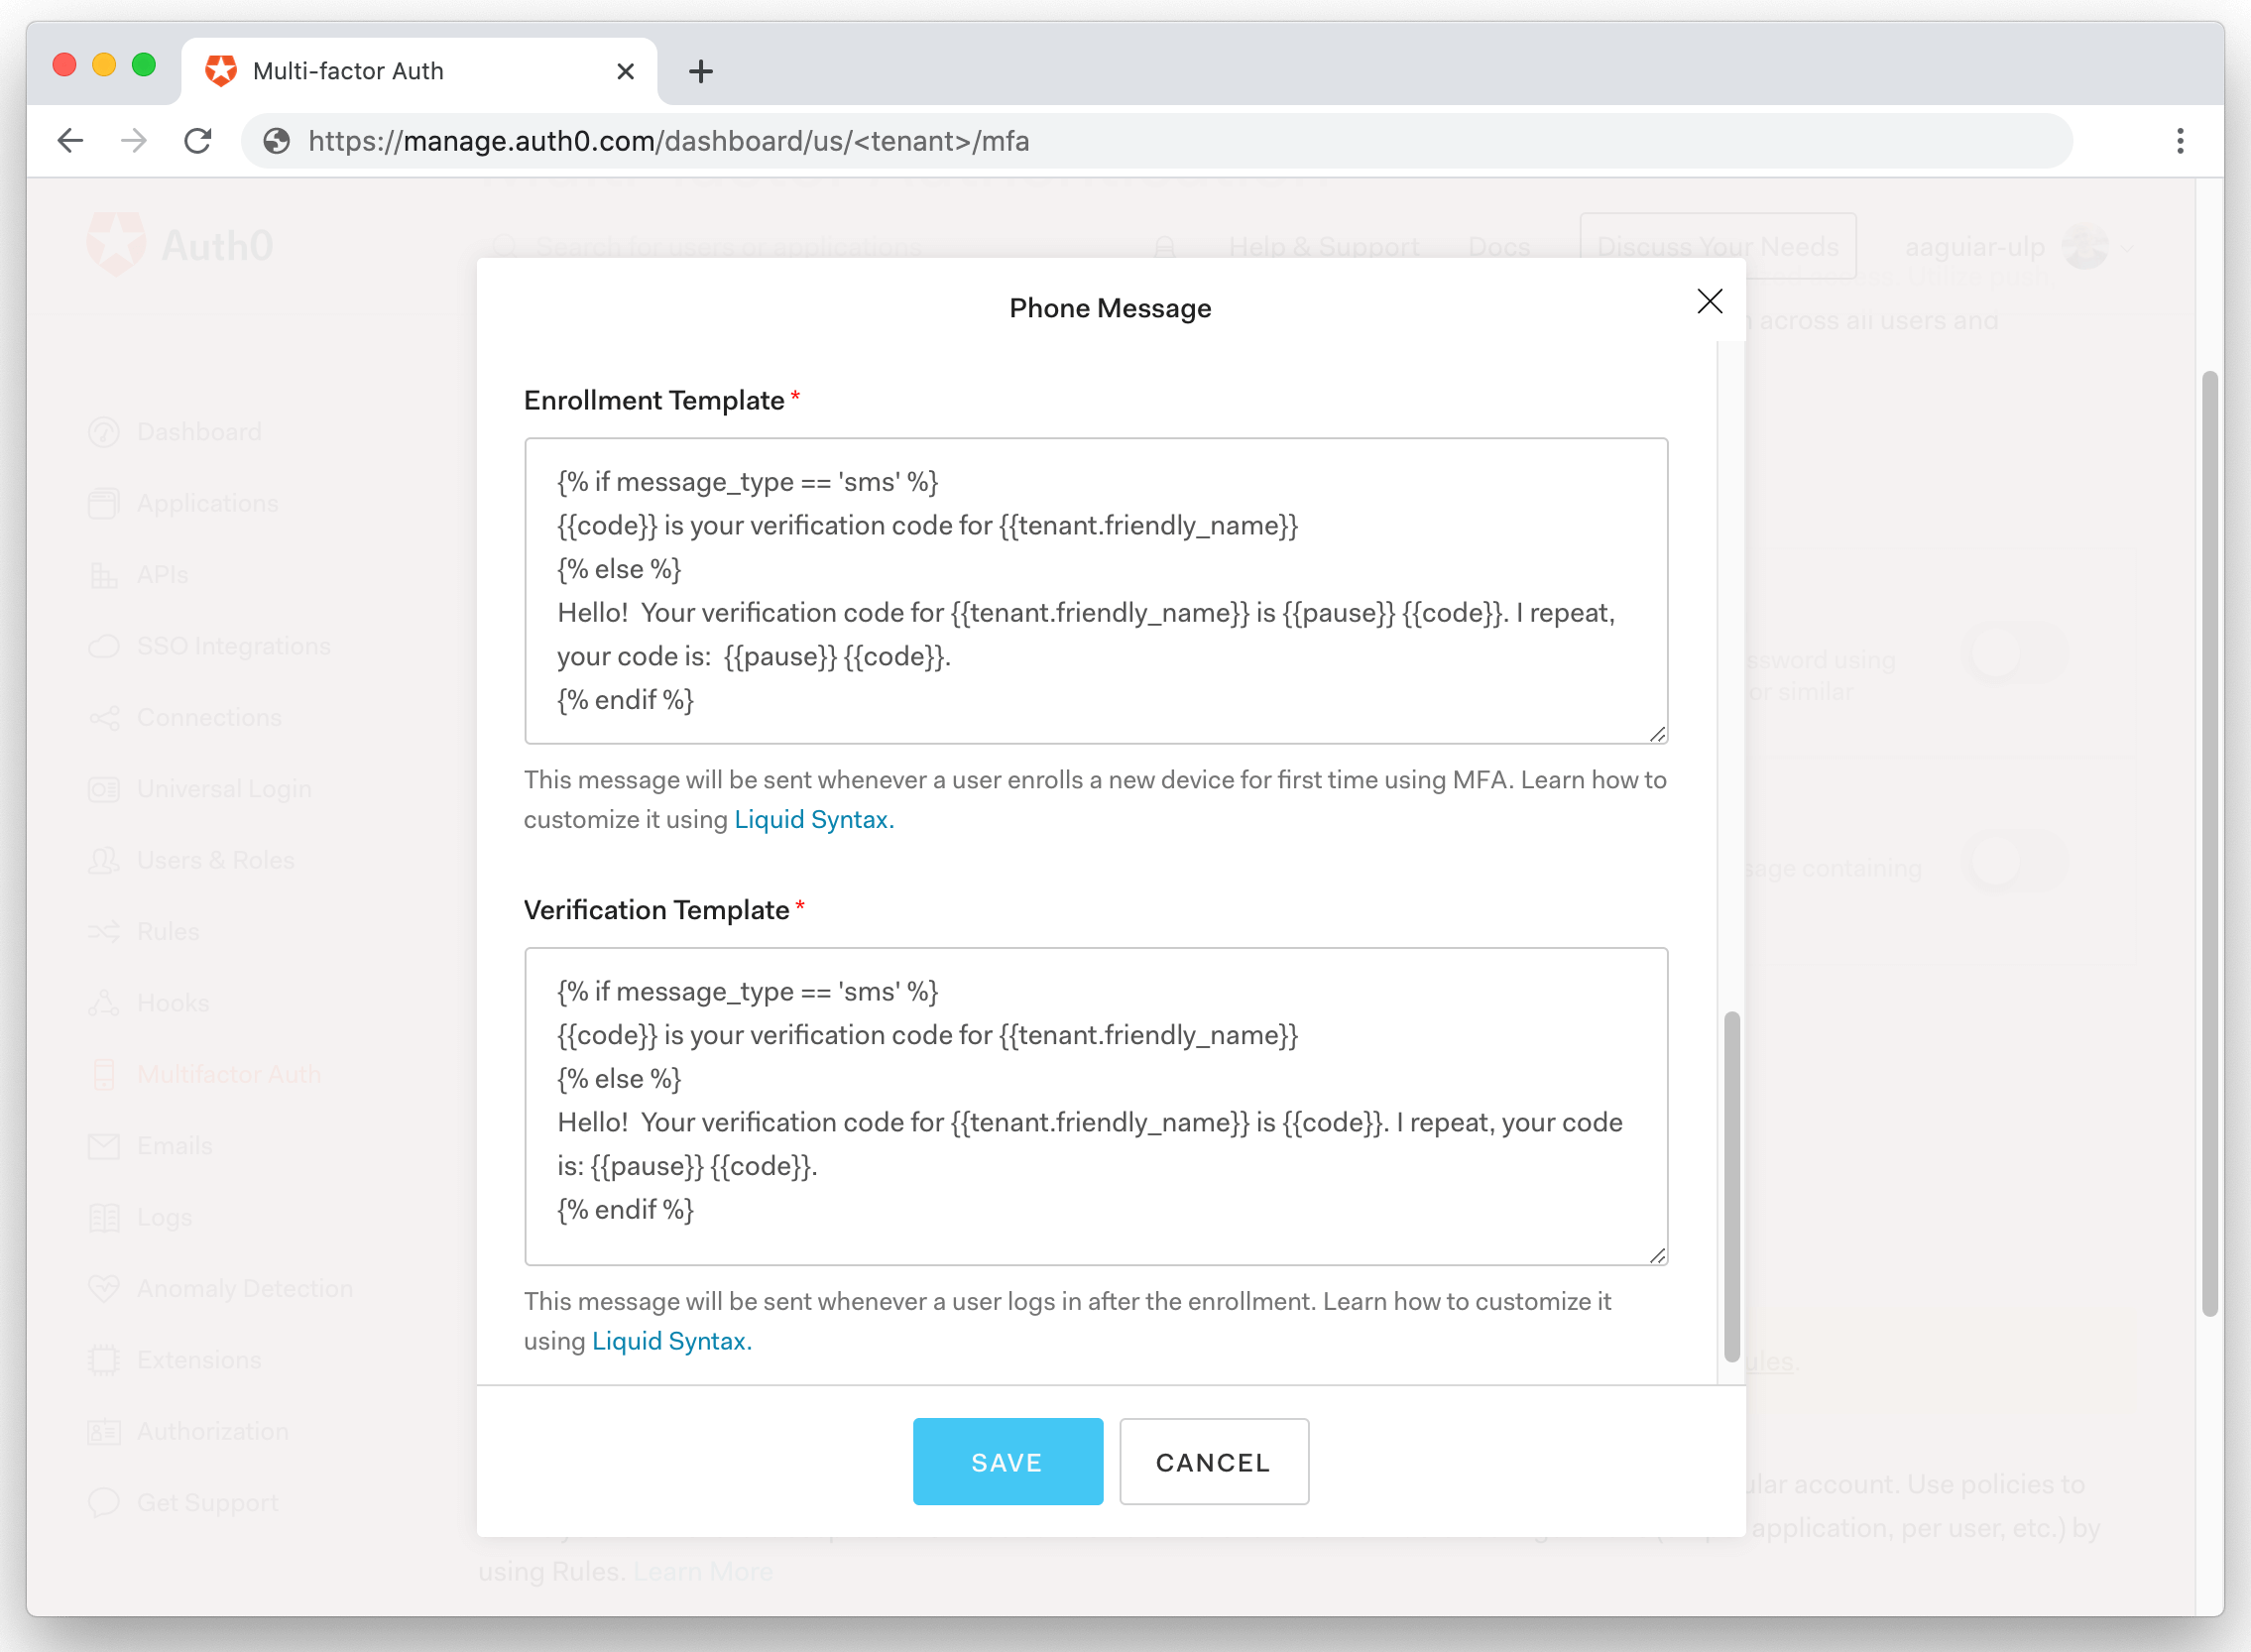This screenshot has width=2251, height=1652.
Task: Close the Phone Message dialog with X
Action: [1709, 301]
